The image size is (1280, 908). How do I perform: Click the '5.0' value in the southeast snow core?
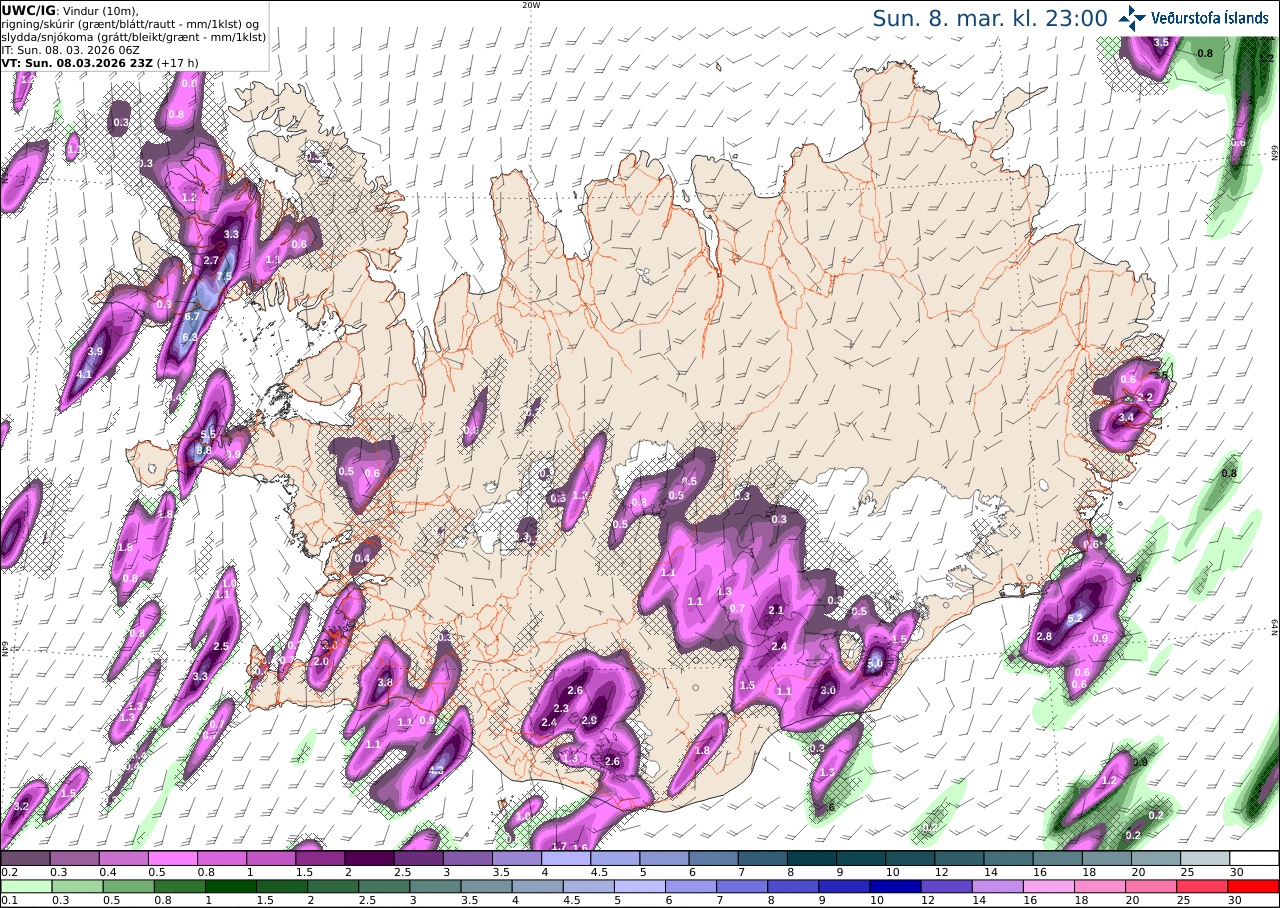(874, 662)
